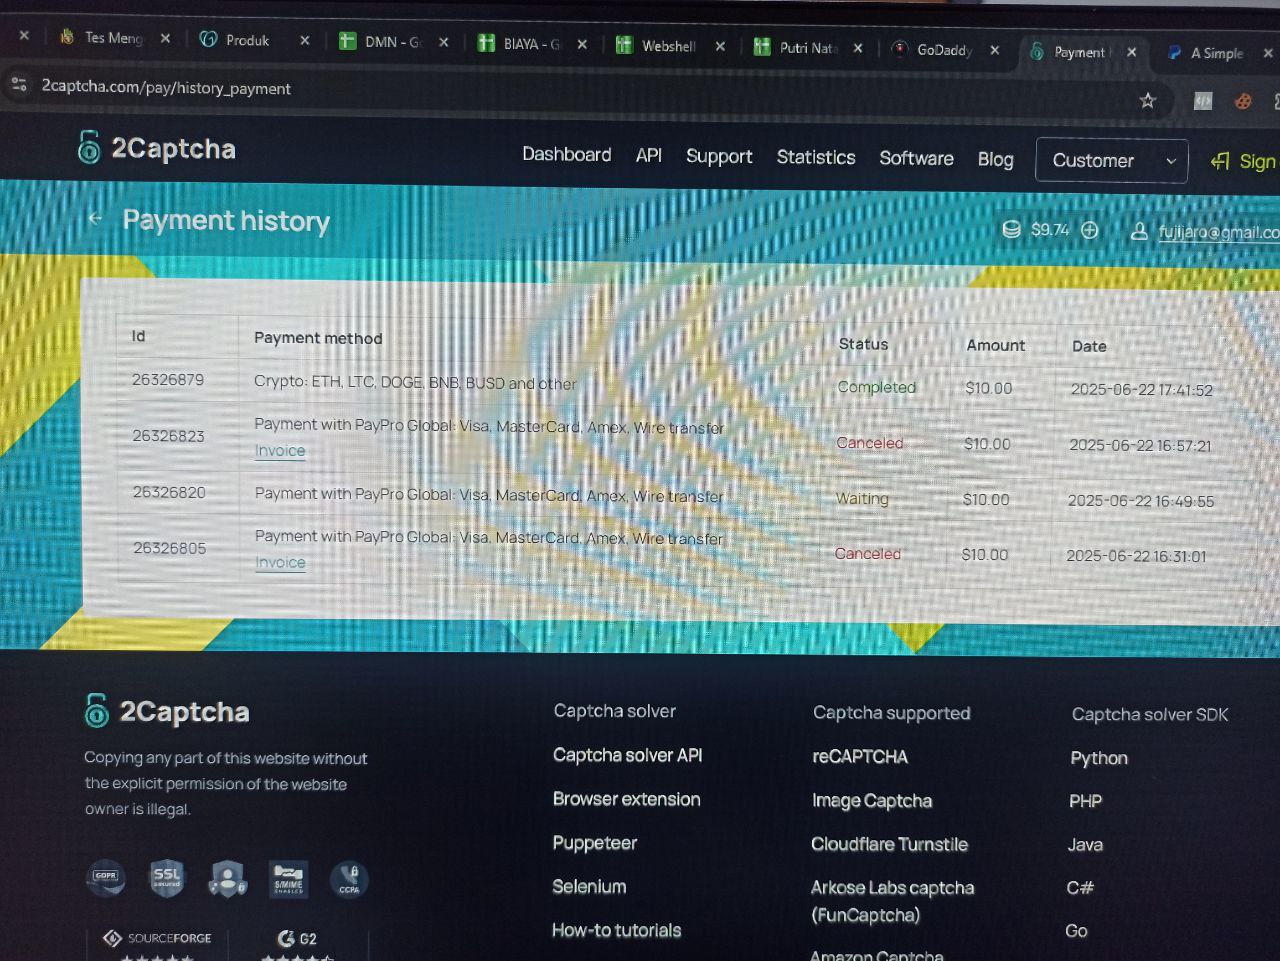Click the Cloudflare Turnstile footer link

tap(889, 844)
